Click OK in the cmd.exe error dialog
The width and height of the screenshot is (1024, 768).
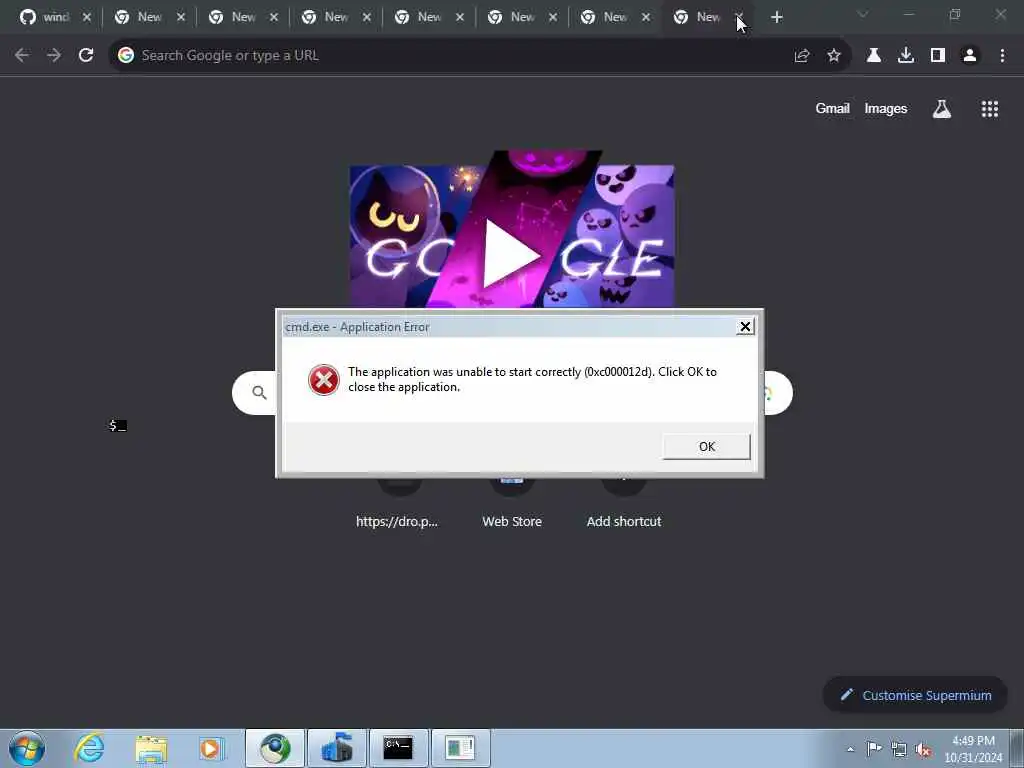pos(707,447)
